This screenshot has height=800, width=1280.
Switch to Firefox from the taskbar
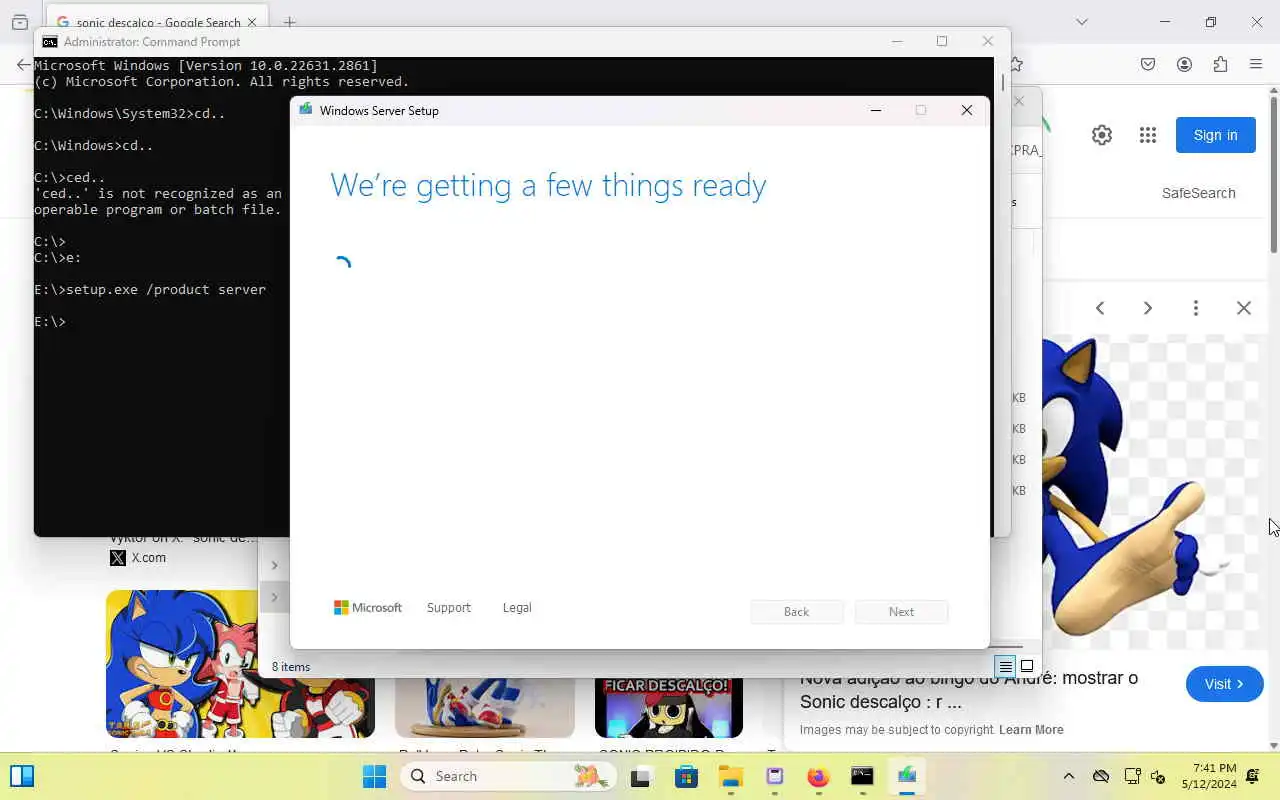point(818,776)
